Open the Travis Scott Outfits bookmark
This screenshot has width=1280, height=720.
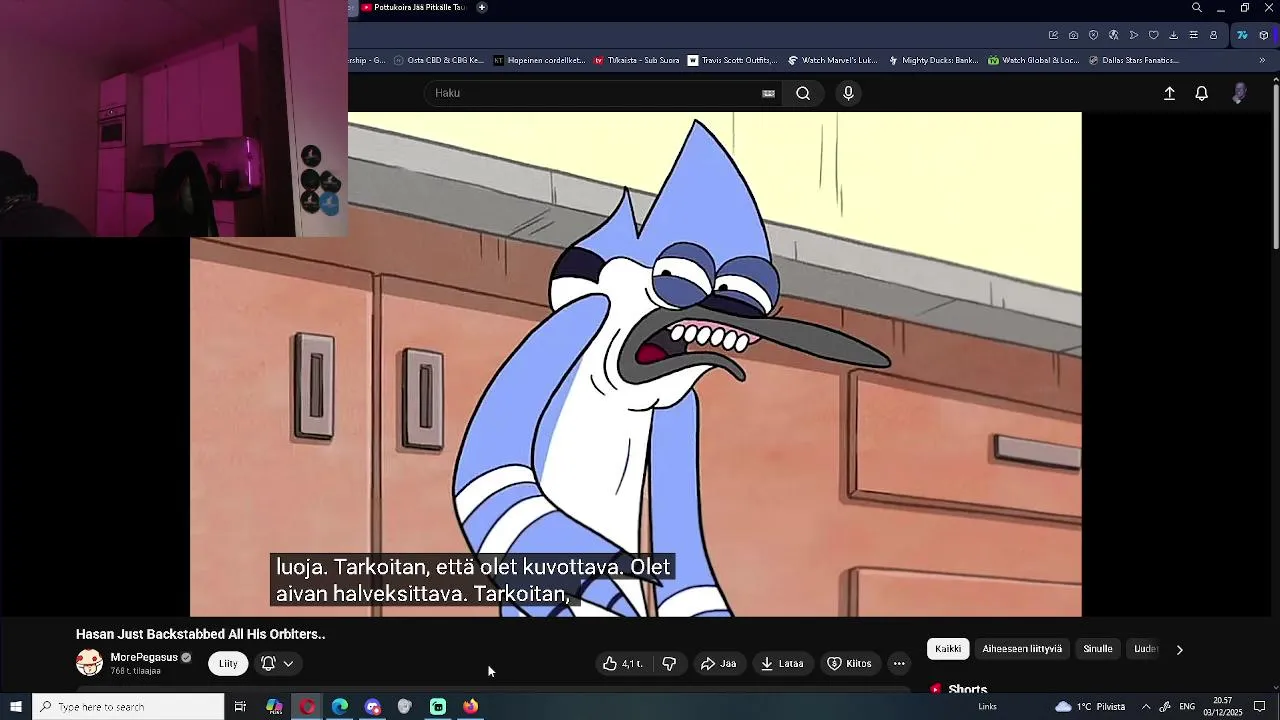(733, 60)
